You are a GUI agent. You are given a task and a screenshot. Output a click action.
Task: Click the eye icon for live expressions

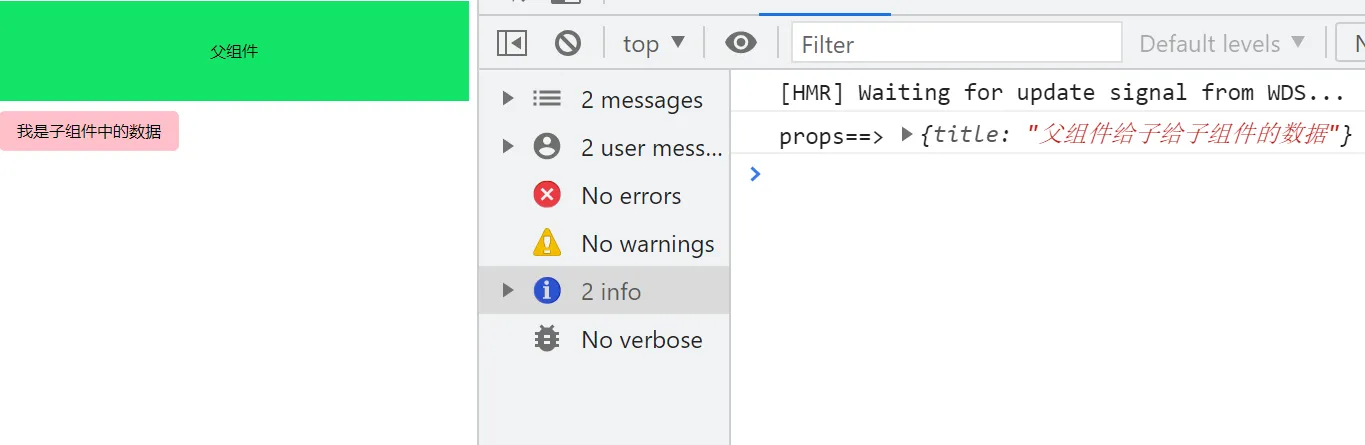[x=741, y=43]
